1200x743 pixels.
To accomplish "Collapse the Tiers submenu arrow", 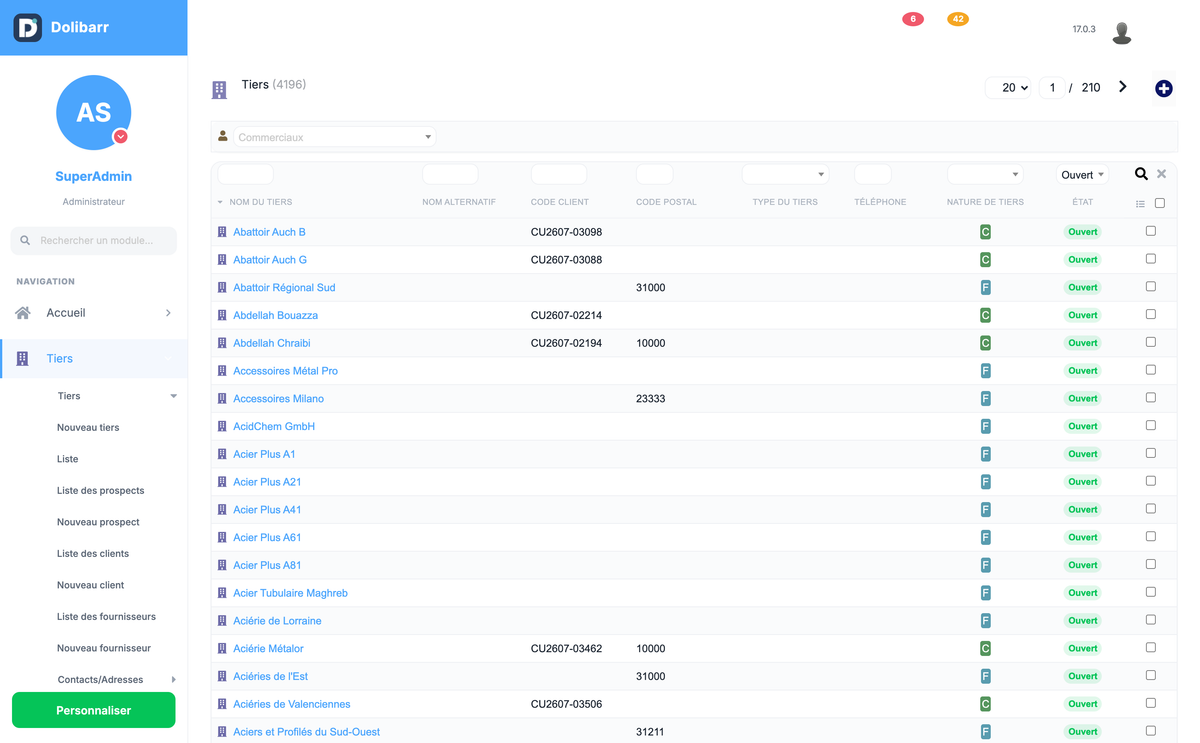I will 173,396.
